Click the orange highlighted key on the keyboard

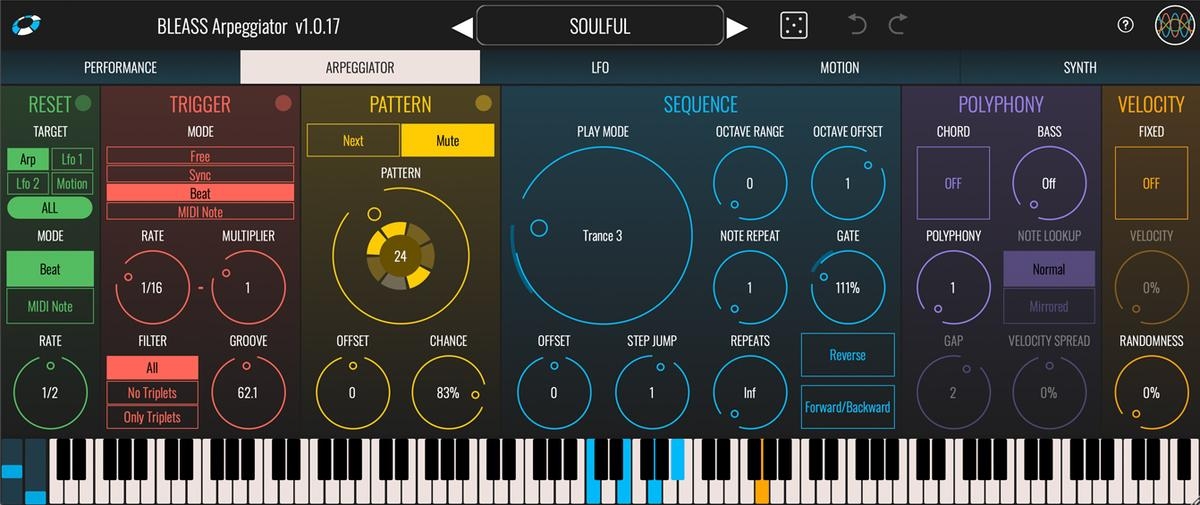tap(762, 491)
